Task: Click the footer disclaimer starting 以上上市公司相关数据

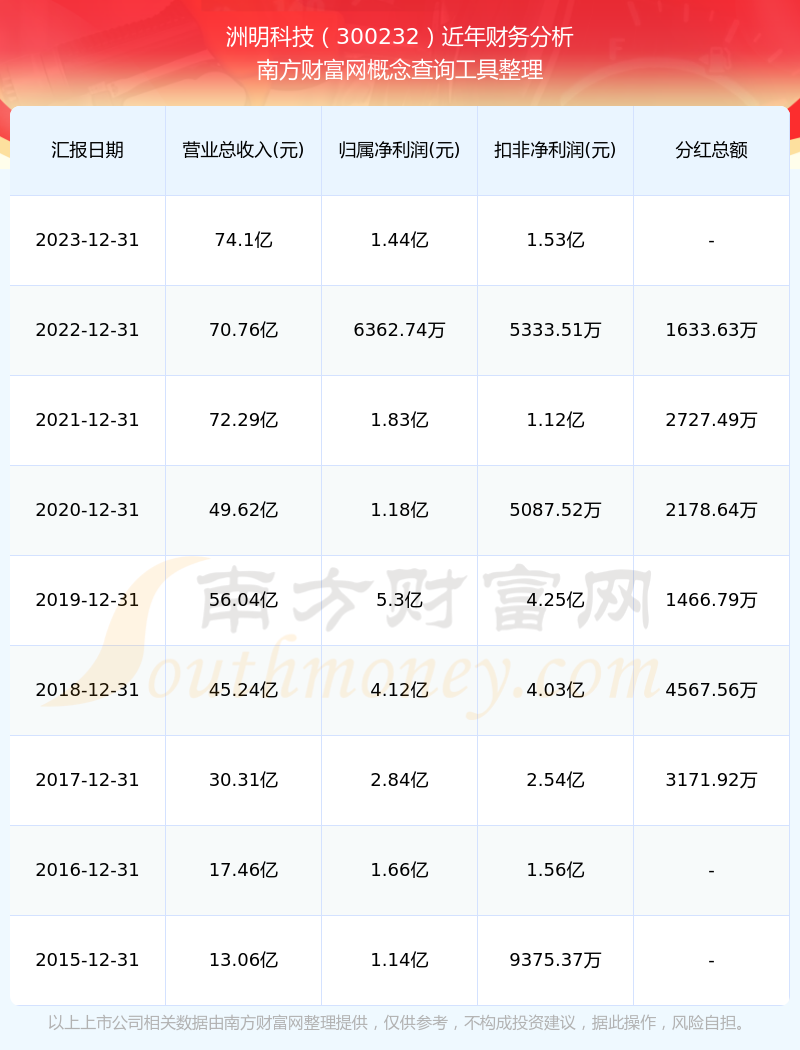Action: coord(400,1023)
